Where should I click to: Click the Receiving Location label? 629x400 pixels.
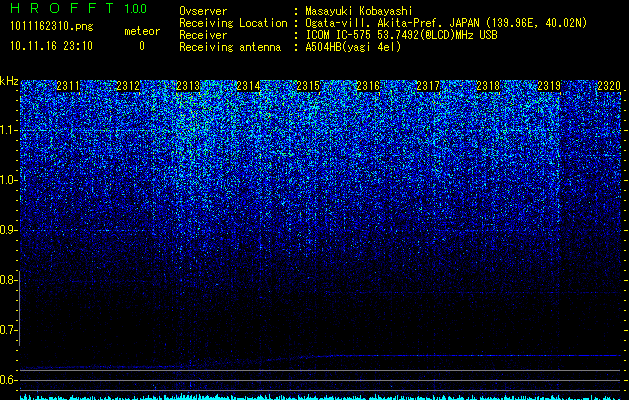point(233,23)
